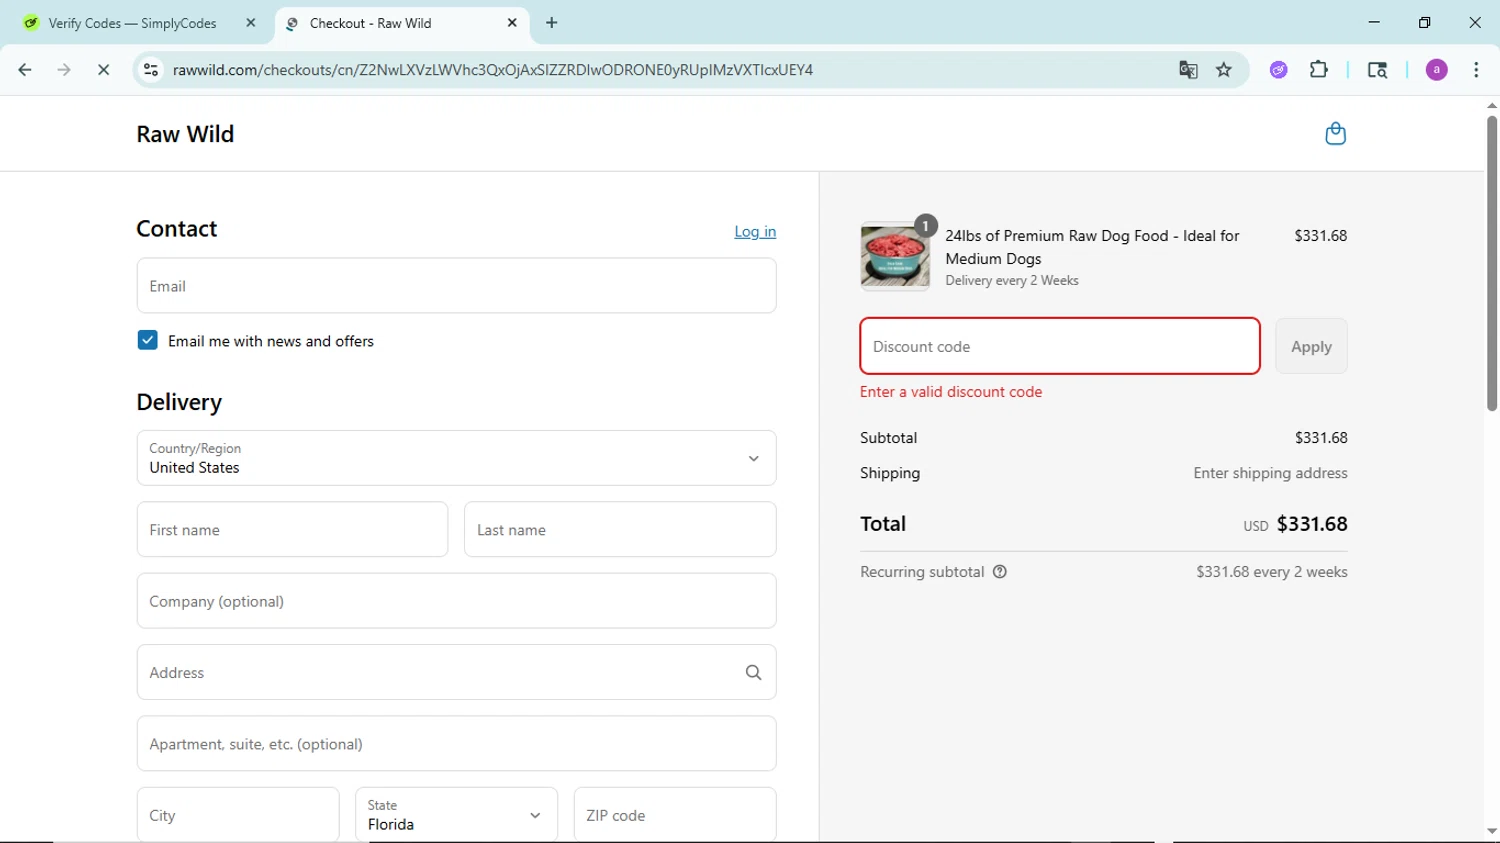Click the dog food product thumbnail
This screenshot has width=1500, height=843.
coord(895,257)
